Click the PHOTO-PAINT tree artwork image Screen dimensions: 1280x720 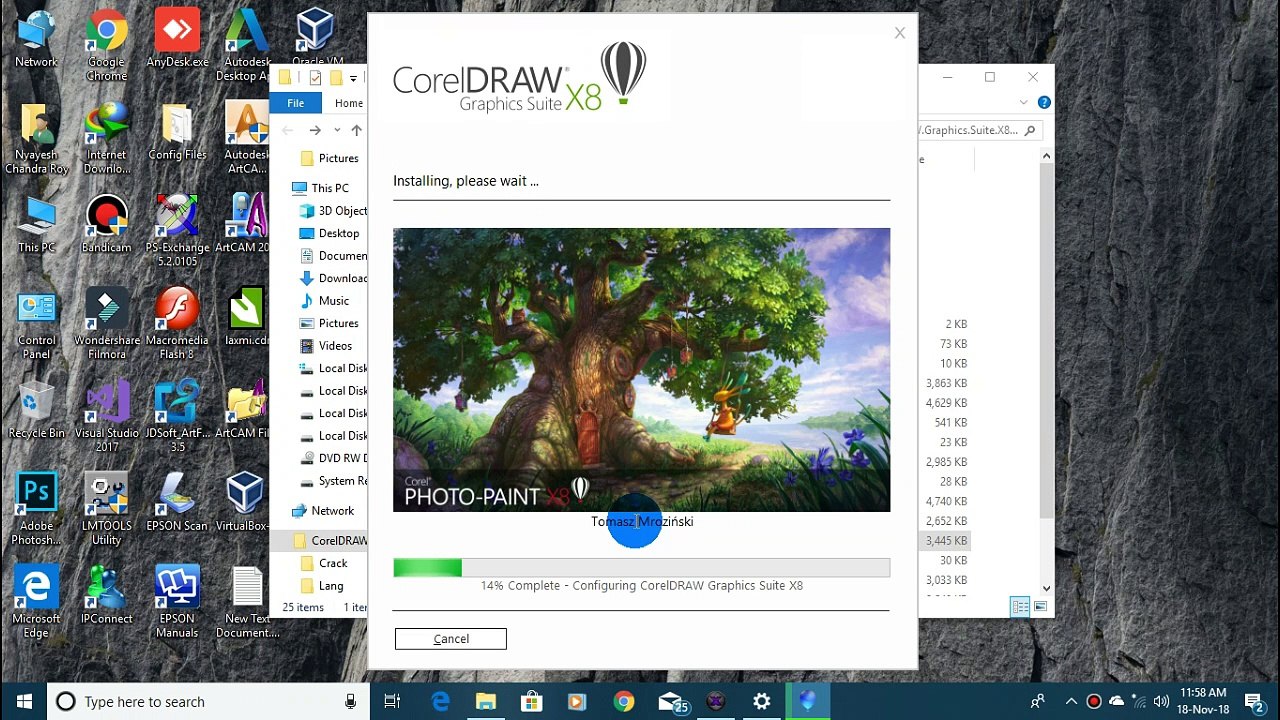pos(641,370)
